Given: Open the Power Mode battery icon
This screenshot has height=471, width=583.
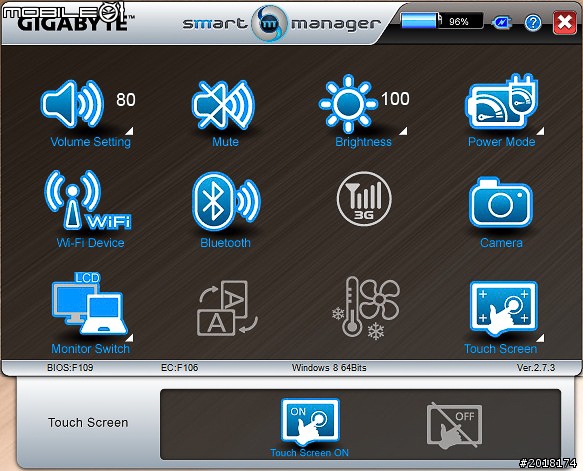Looking at the screenshot, I should pos(501,101).
